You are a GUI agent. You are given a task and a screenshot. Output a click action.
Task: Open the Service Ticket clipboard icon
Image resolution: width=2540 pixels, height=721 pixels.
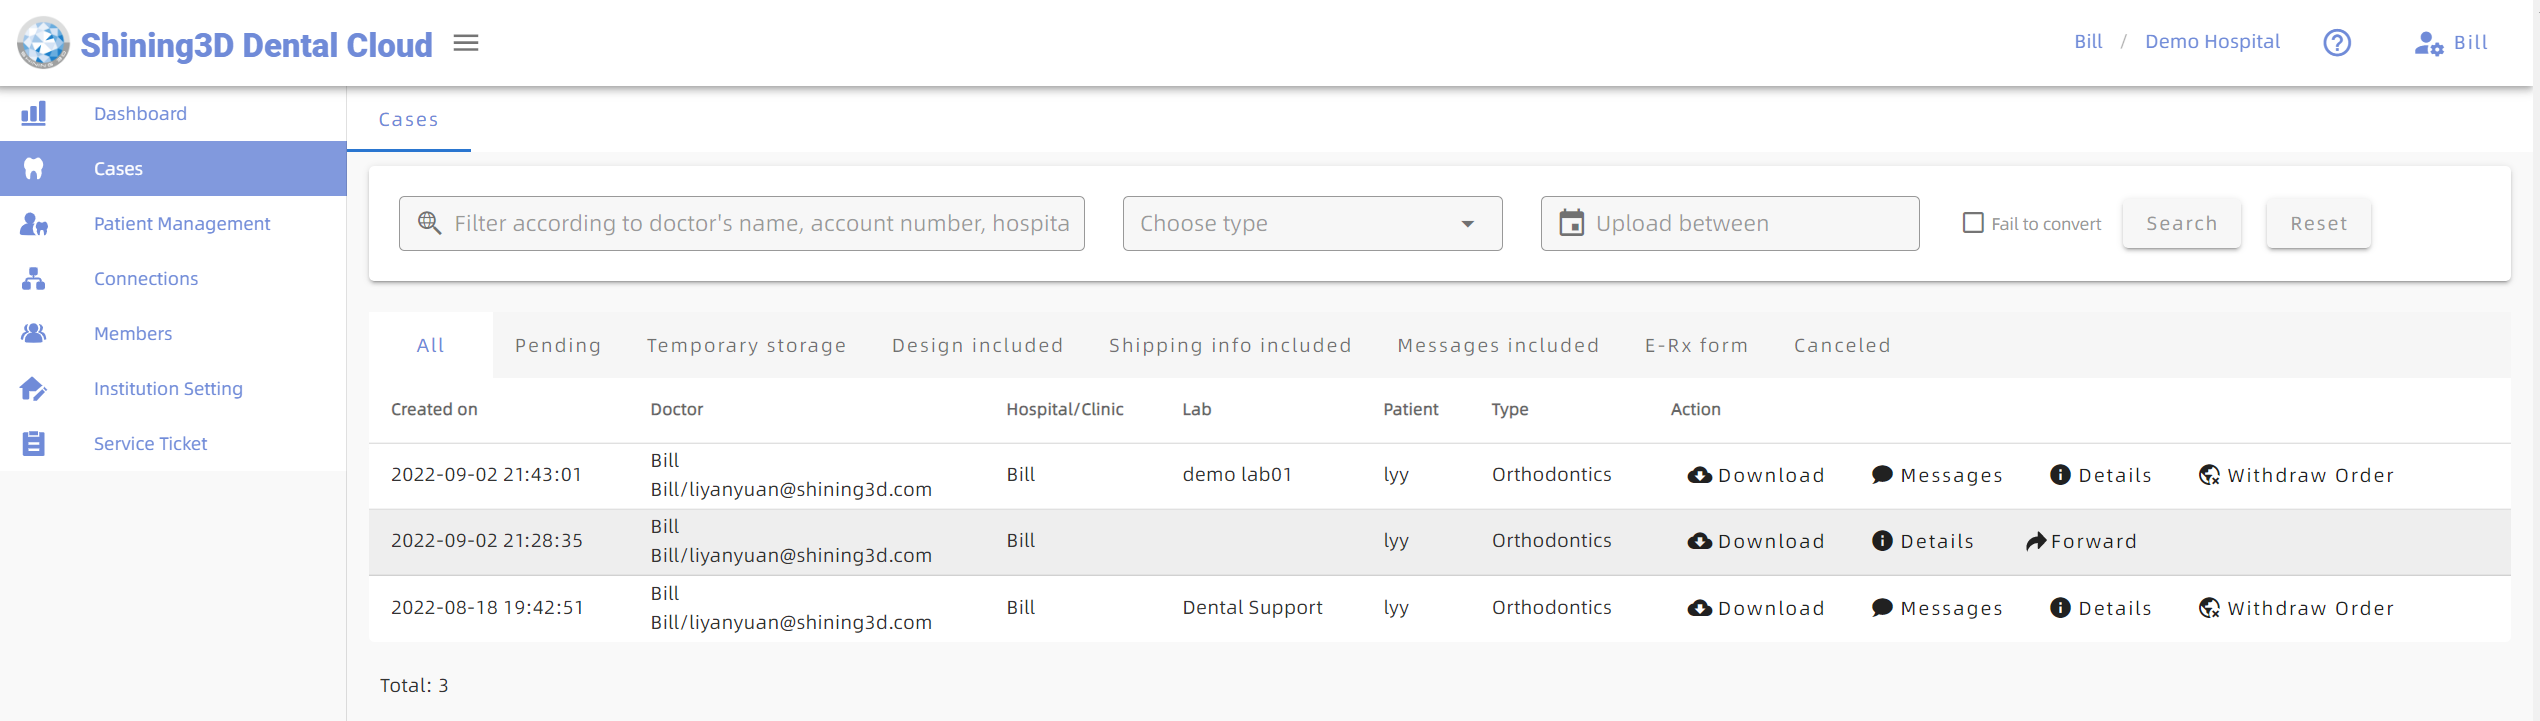click(34, 444)
